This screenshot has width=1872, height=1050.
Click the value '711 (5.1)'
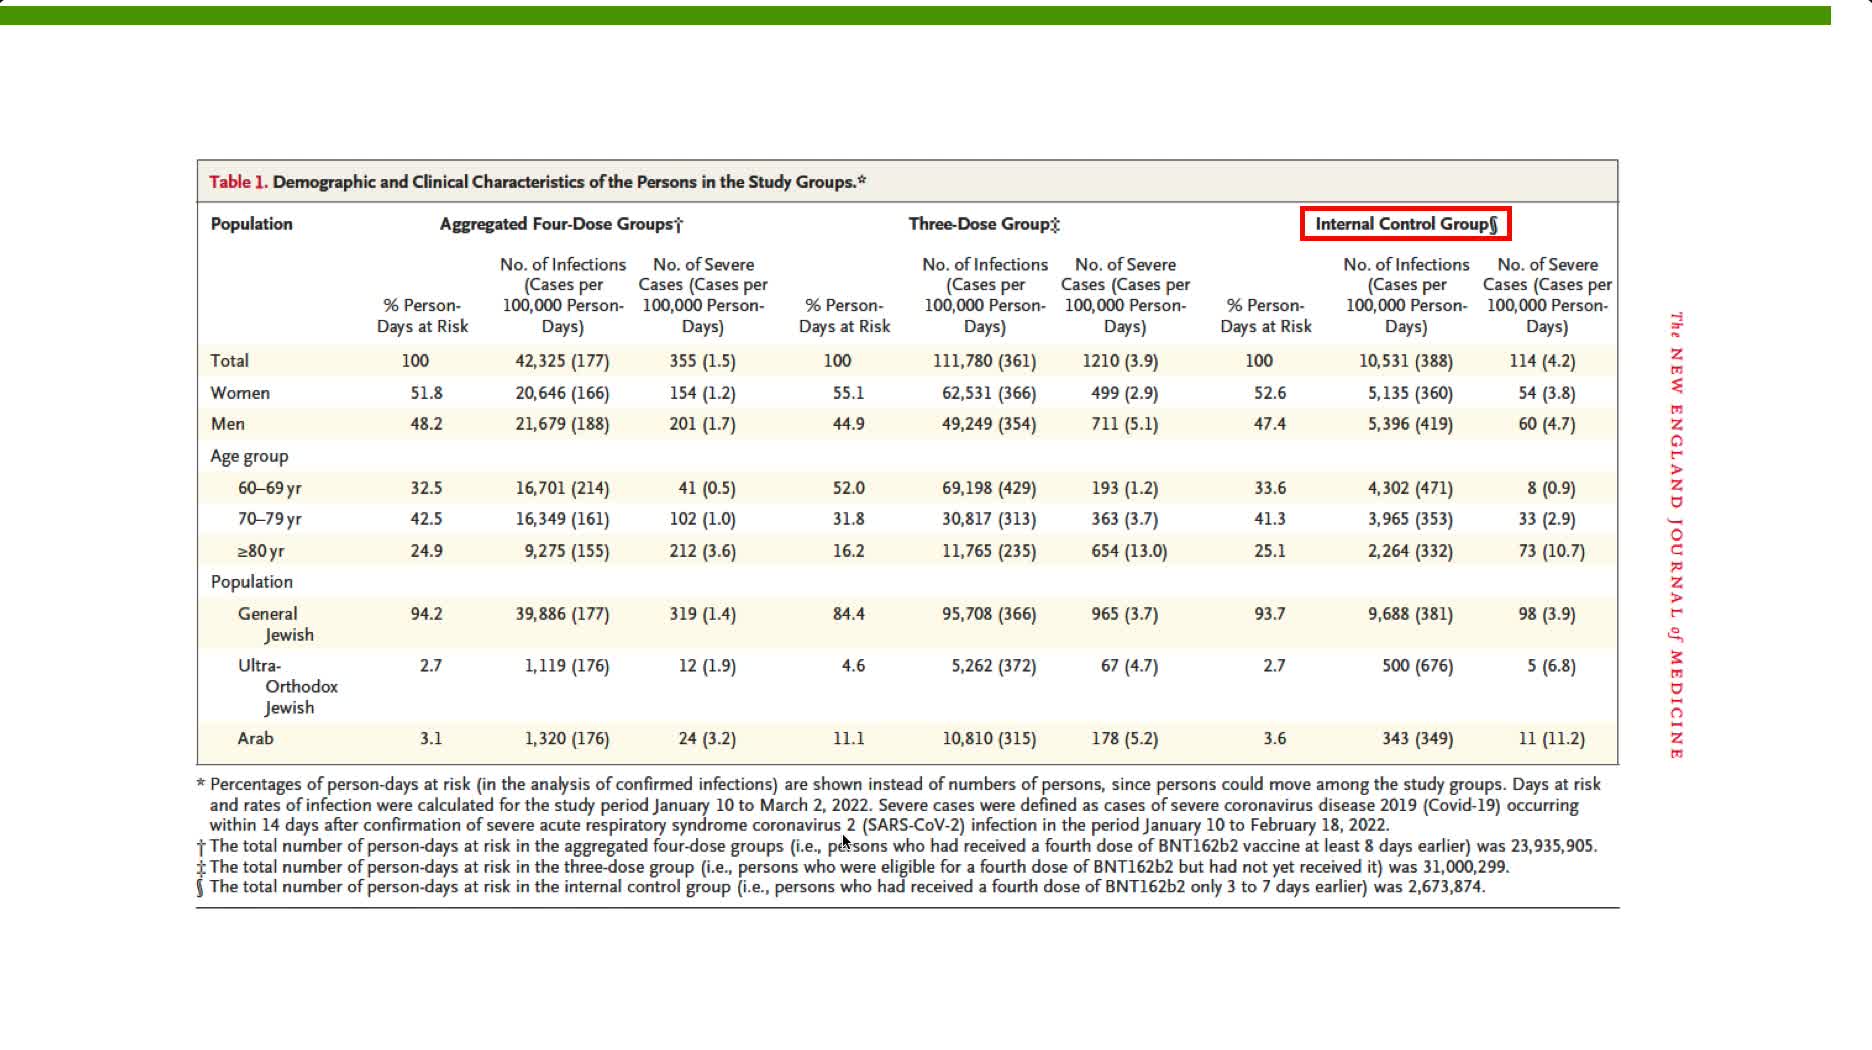point(1124,424)
